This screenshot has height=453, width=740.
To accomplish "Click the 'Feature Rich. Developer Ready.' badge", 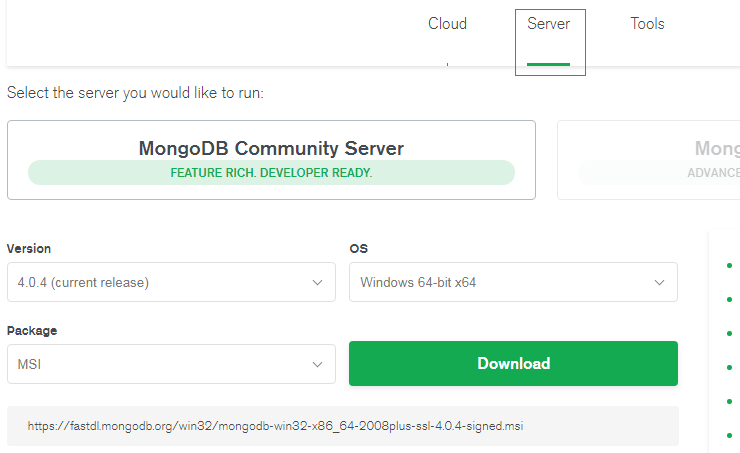I will pyautogui.click(x=271, y=173).
